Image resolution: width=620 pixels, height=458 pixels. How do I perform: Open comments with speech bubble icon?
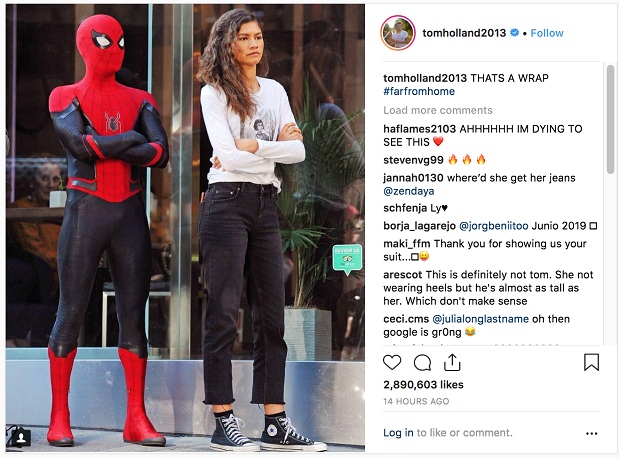422,362
